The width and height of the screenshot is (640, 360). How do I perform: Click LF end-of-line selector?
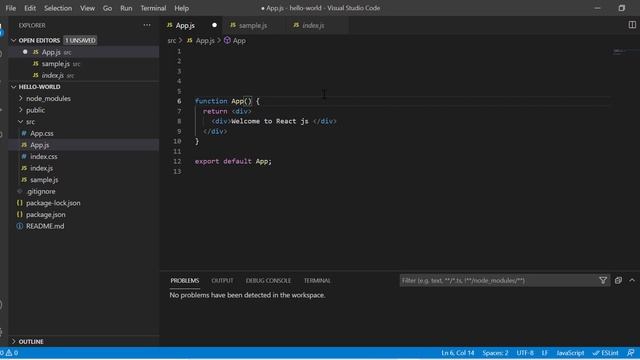[544, 353]
